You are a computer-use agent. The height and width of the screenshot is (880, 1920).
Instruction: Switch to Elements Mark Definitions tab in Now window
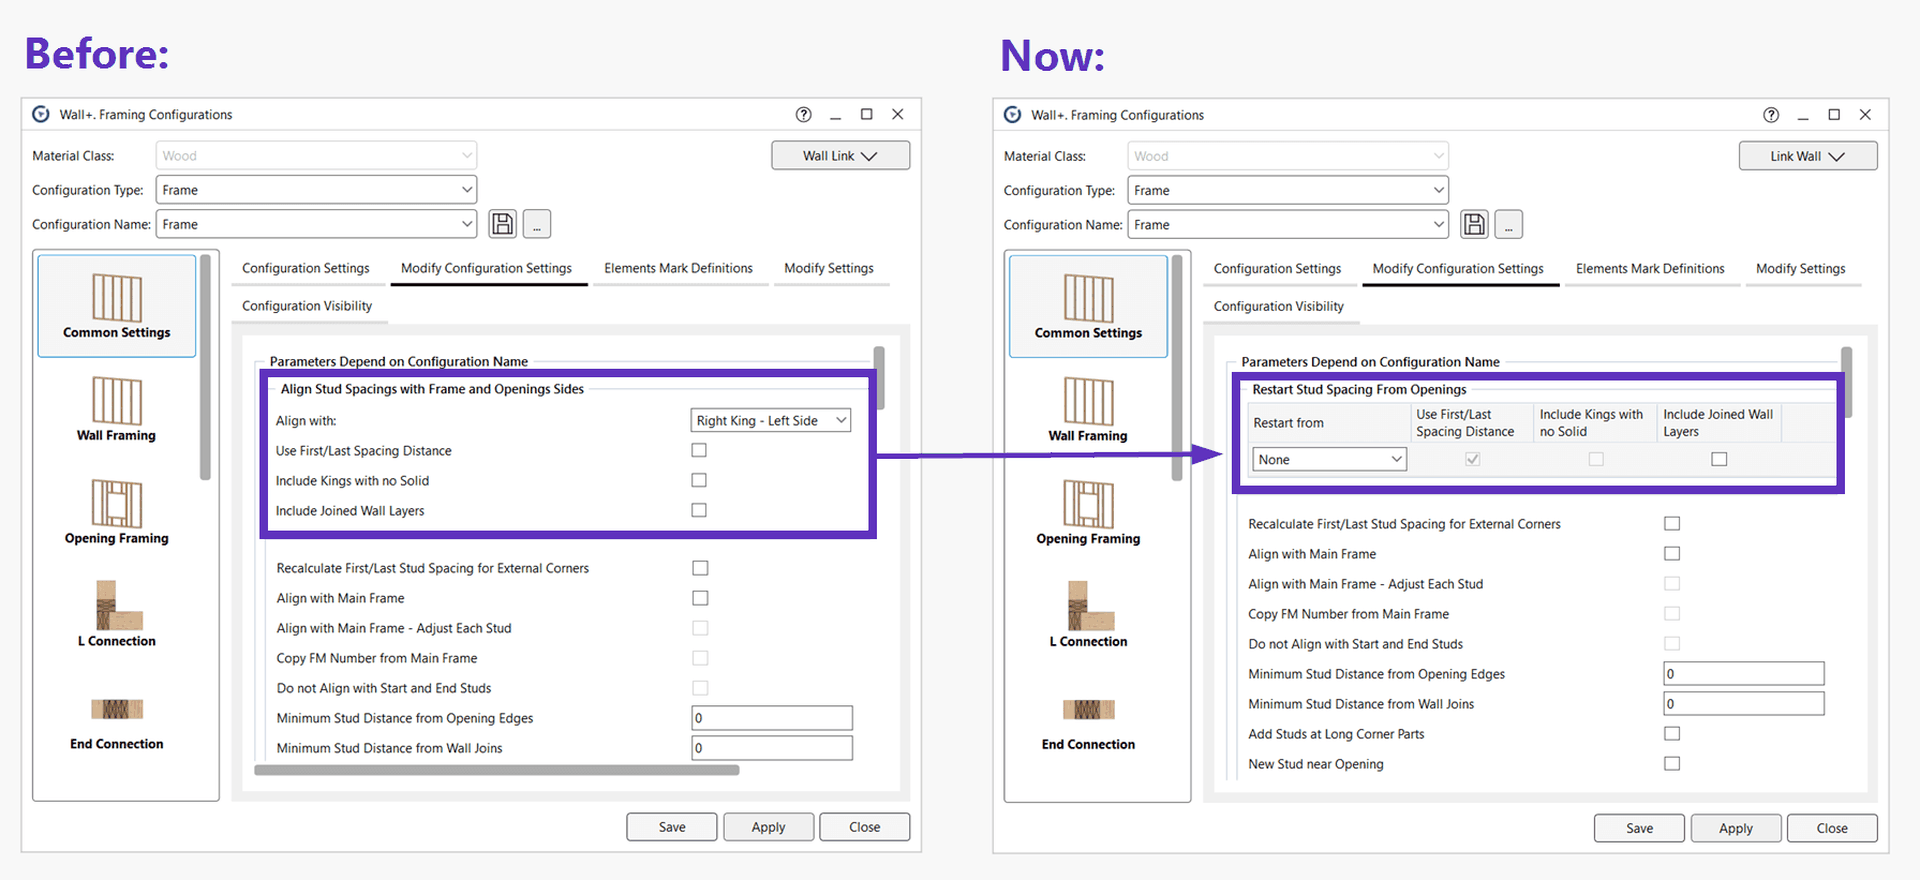coord(1650,269)
